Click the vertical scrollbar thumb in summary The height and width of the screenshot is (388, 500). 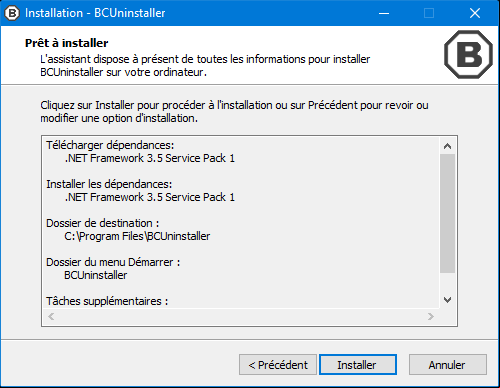coord(447,213)
